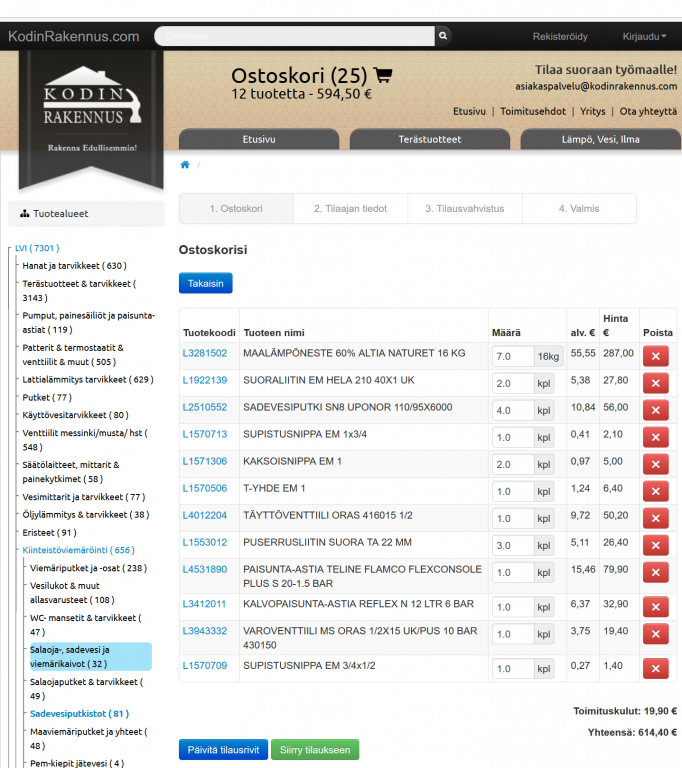The width and height of the screenshot is (682, 768).
Task: Click Rekisteröidy link
Action: coord(560,36)
